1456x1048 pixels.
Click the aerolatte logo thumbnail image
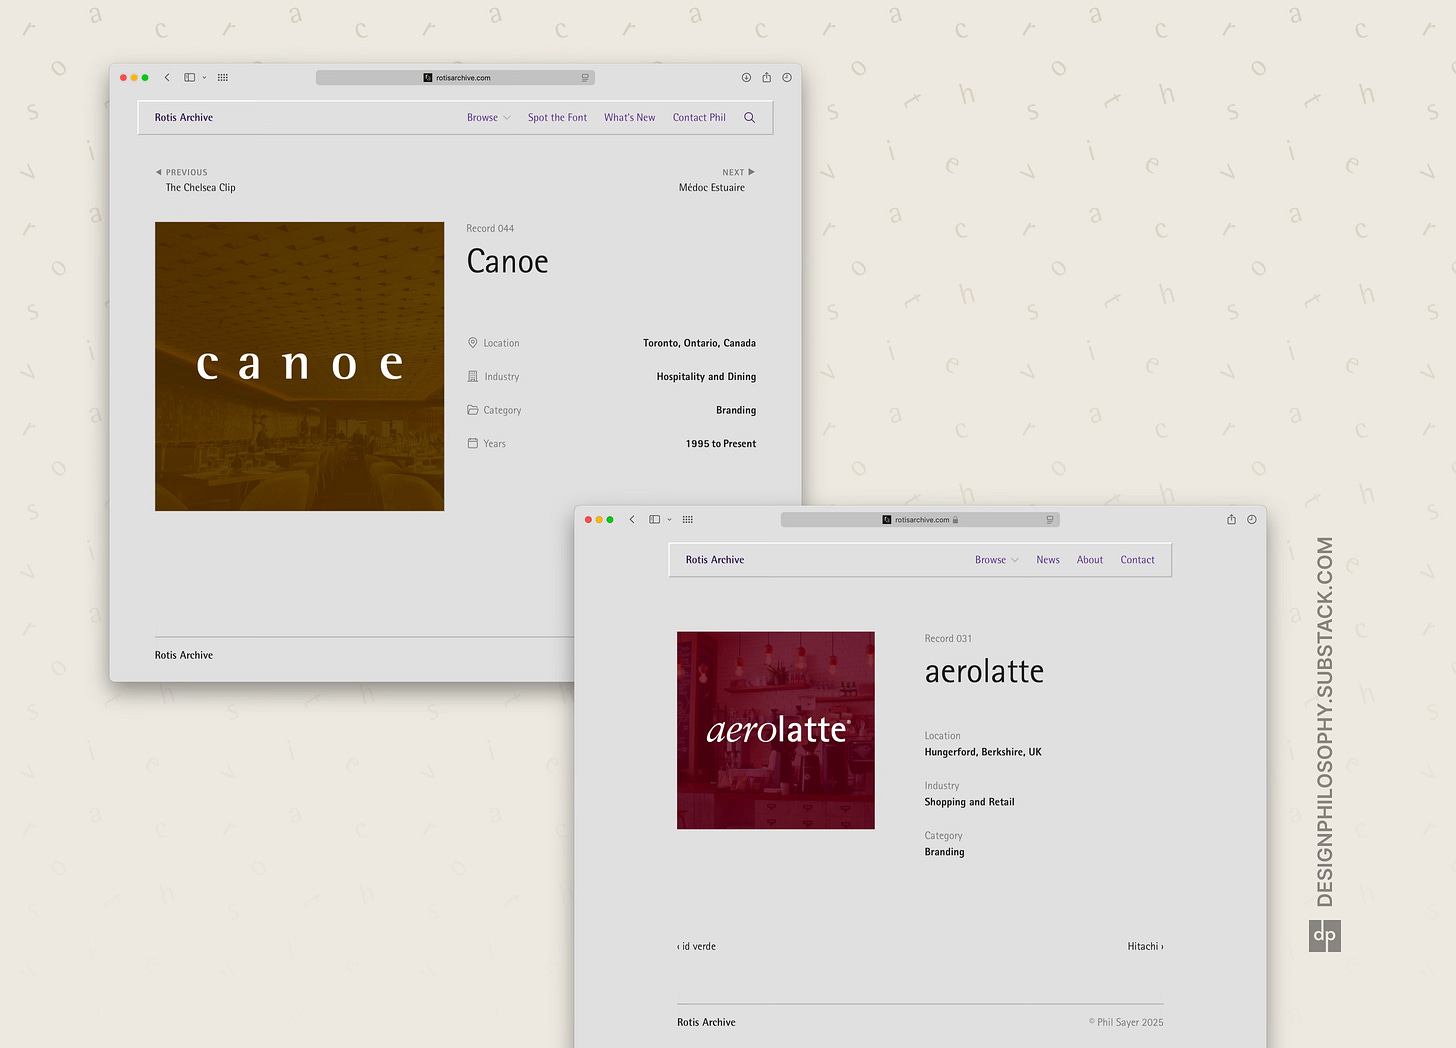[776, 730]
